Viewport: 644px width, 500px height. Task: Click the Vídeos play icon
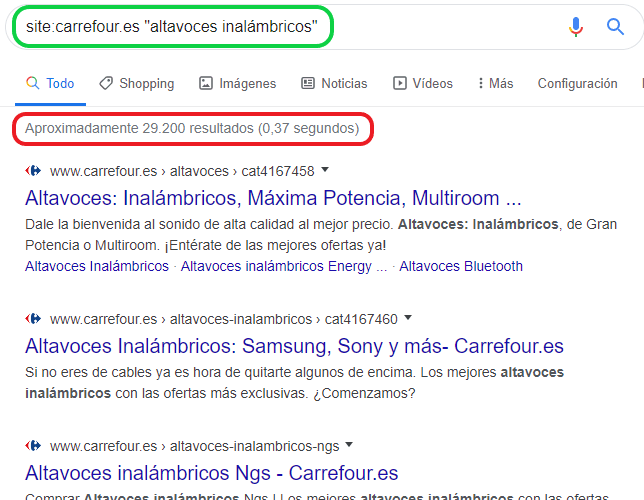400,83
